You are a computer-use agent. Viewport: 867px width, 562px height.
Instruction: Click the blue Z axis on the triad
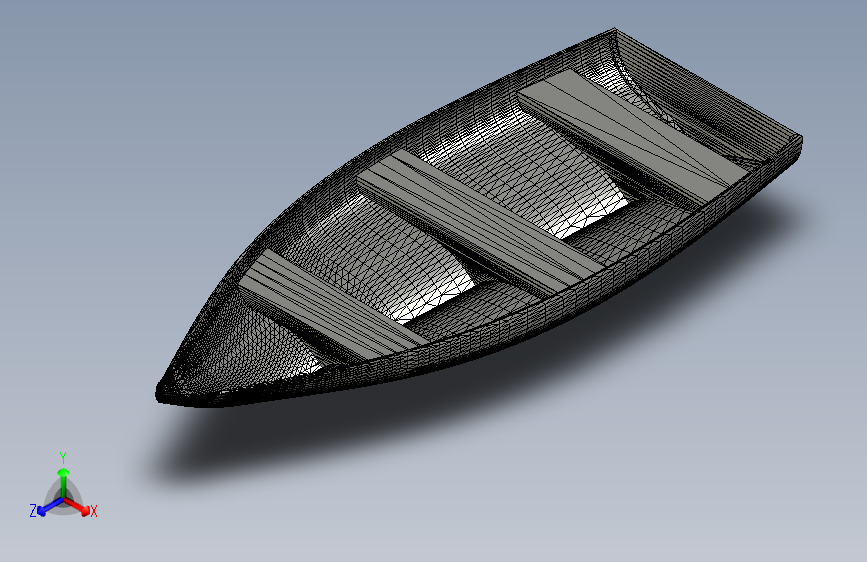coord(51,506)
